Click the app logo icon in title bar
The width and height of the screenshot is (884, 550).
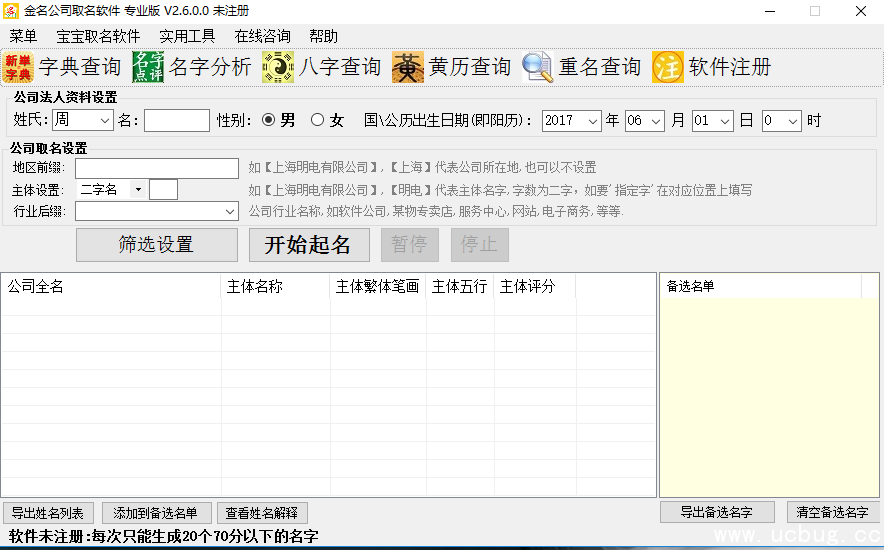click(x=10, y=11)
